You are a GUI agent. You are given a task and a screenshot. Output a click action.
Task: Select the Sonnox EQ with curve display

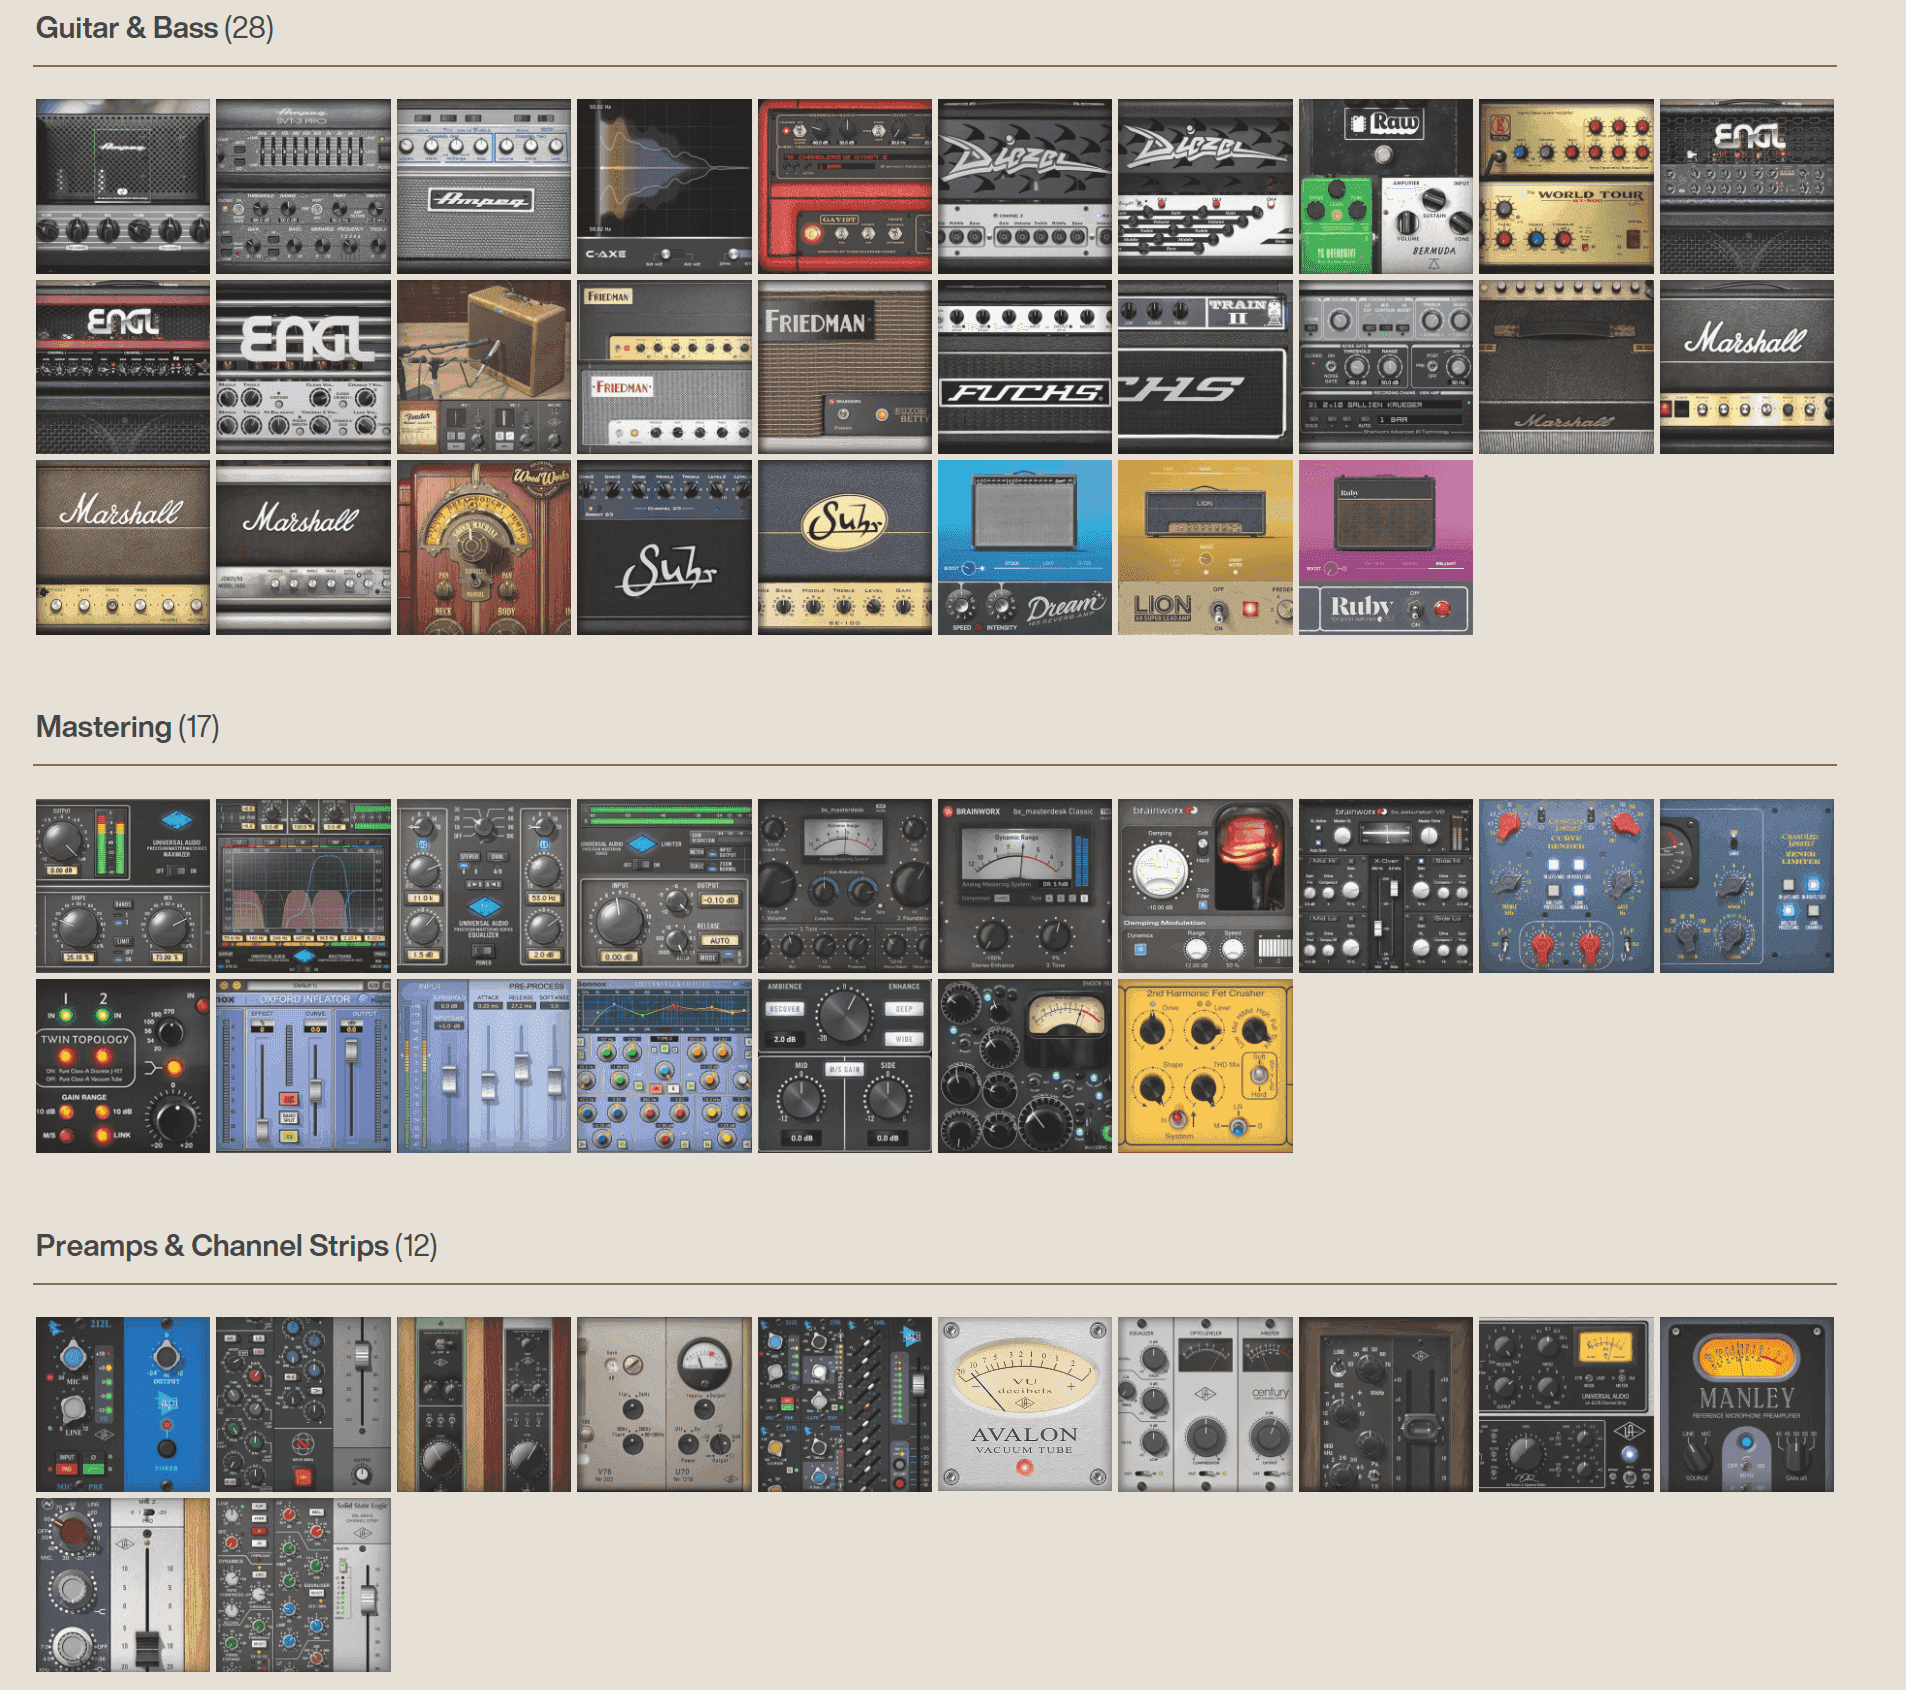click(664, 1066)
